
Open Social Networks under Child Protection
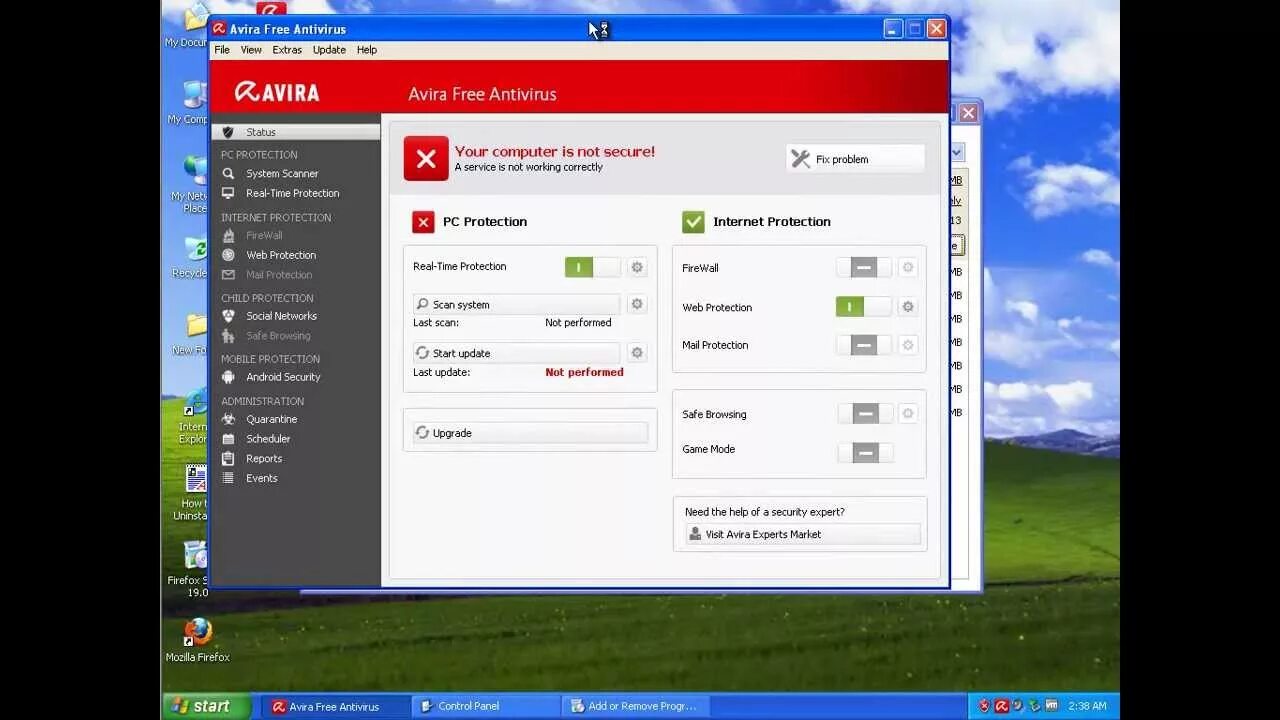pos(281,316)
